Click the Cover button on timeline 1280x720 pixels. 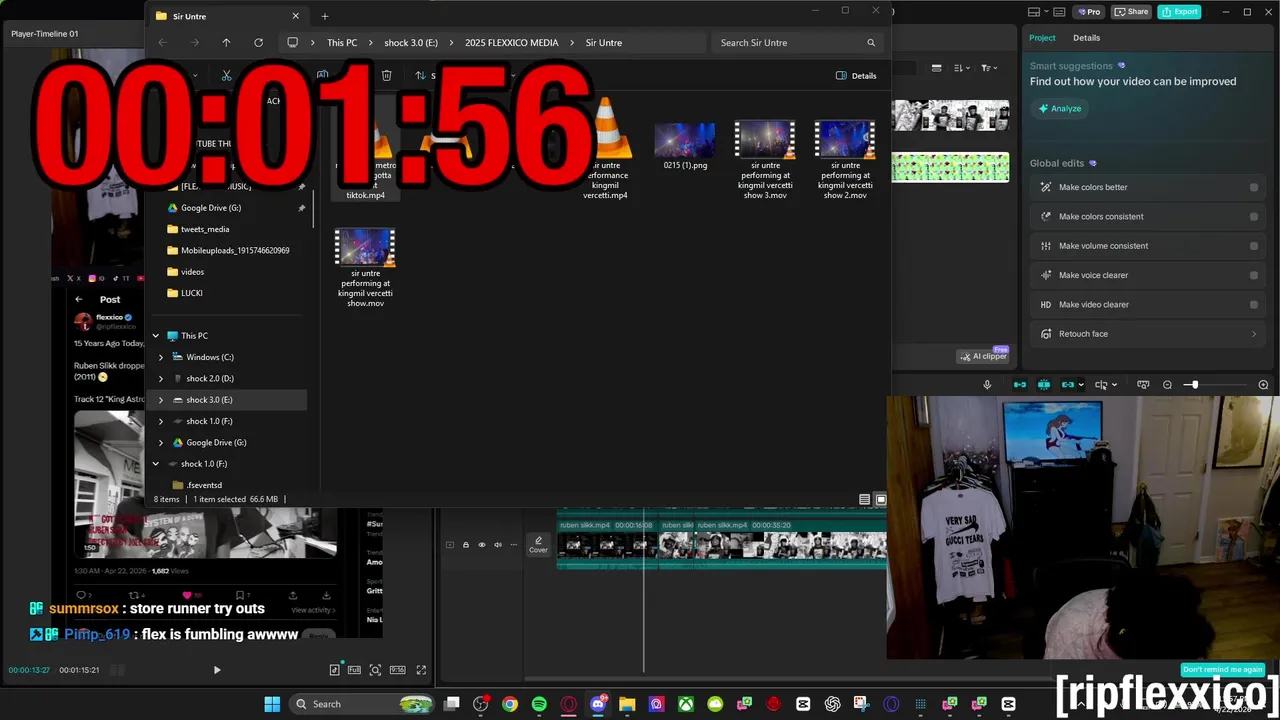[x=538, y=545]
